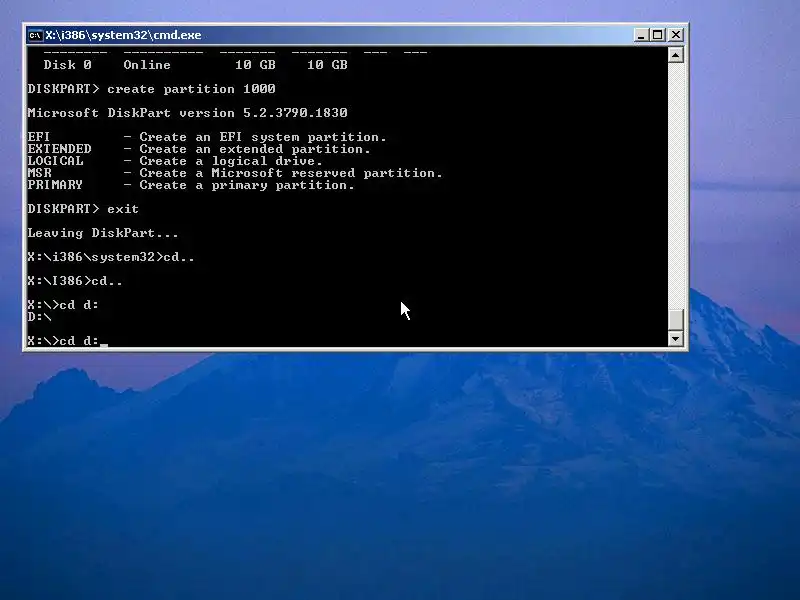This screenshot has height=600, width=800.
Task: Click the console vertical scrollbar thumb
Action: (676, 320)
